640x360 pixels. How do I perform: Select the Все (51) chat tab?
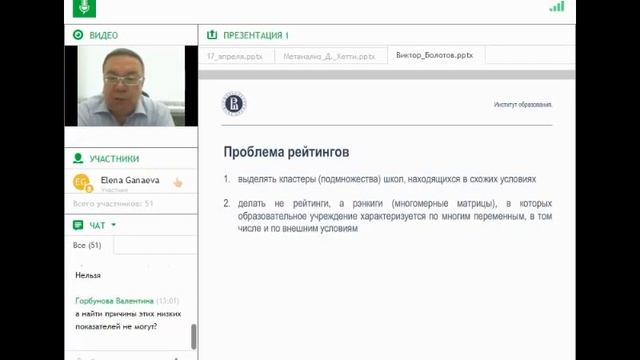coord(87,245)
